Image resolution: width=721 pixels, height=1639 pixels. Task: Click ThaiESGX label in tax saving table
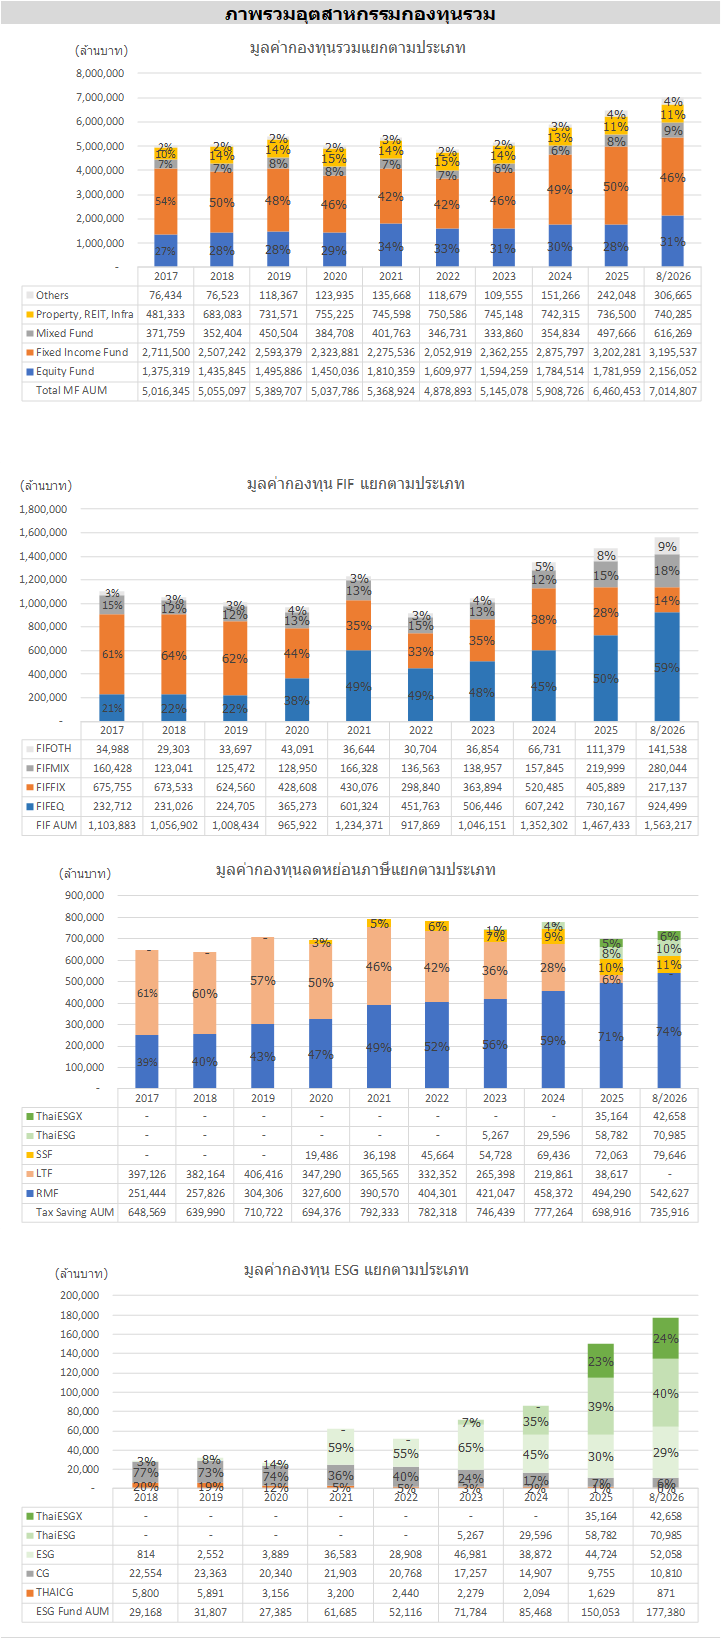(x=59, y=1117)
